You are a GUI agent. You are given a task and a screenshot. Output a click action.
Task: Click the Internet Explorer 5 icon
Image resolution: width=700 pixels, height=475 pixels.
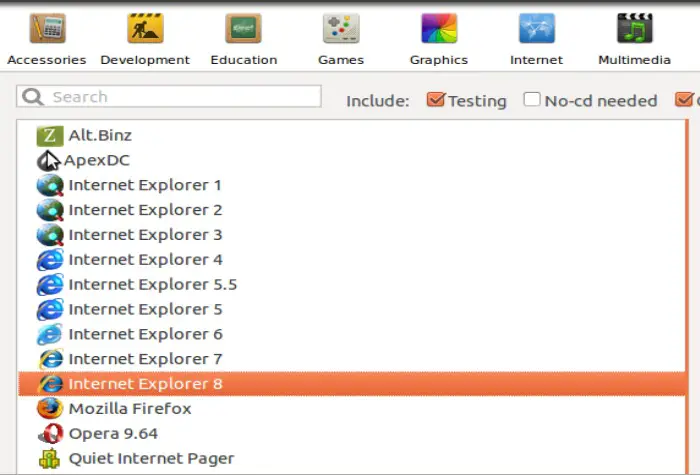[50, 310]
